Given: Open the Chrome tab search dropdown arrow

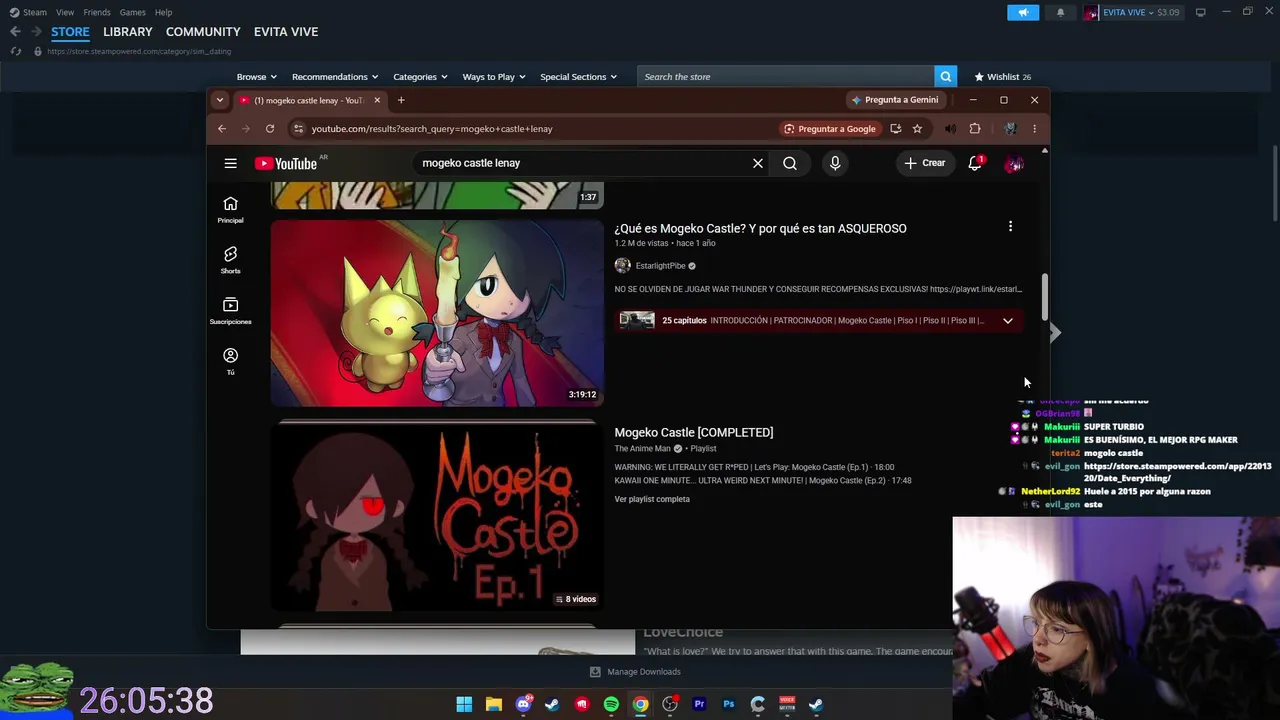Looking at the screenshot, I should pos(220,100).
